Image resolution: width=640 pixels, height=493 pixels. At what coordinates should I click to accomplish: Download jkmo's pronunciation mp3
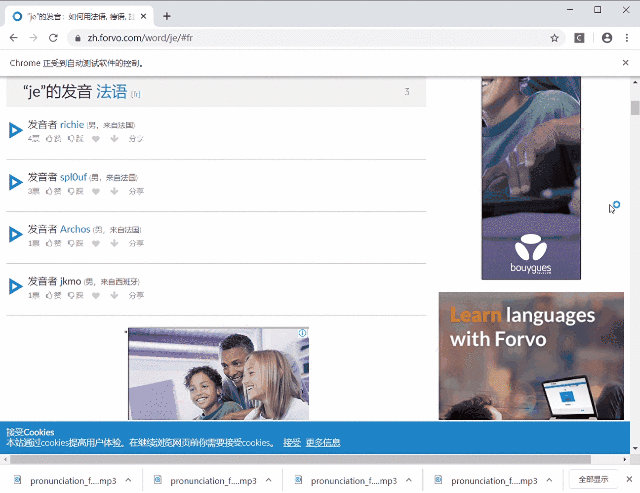[114, 295]
